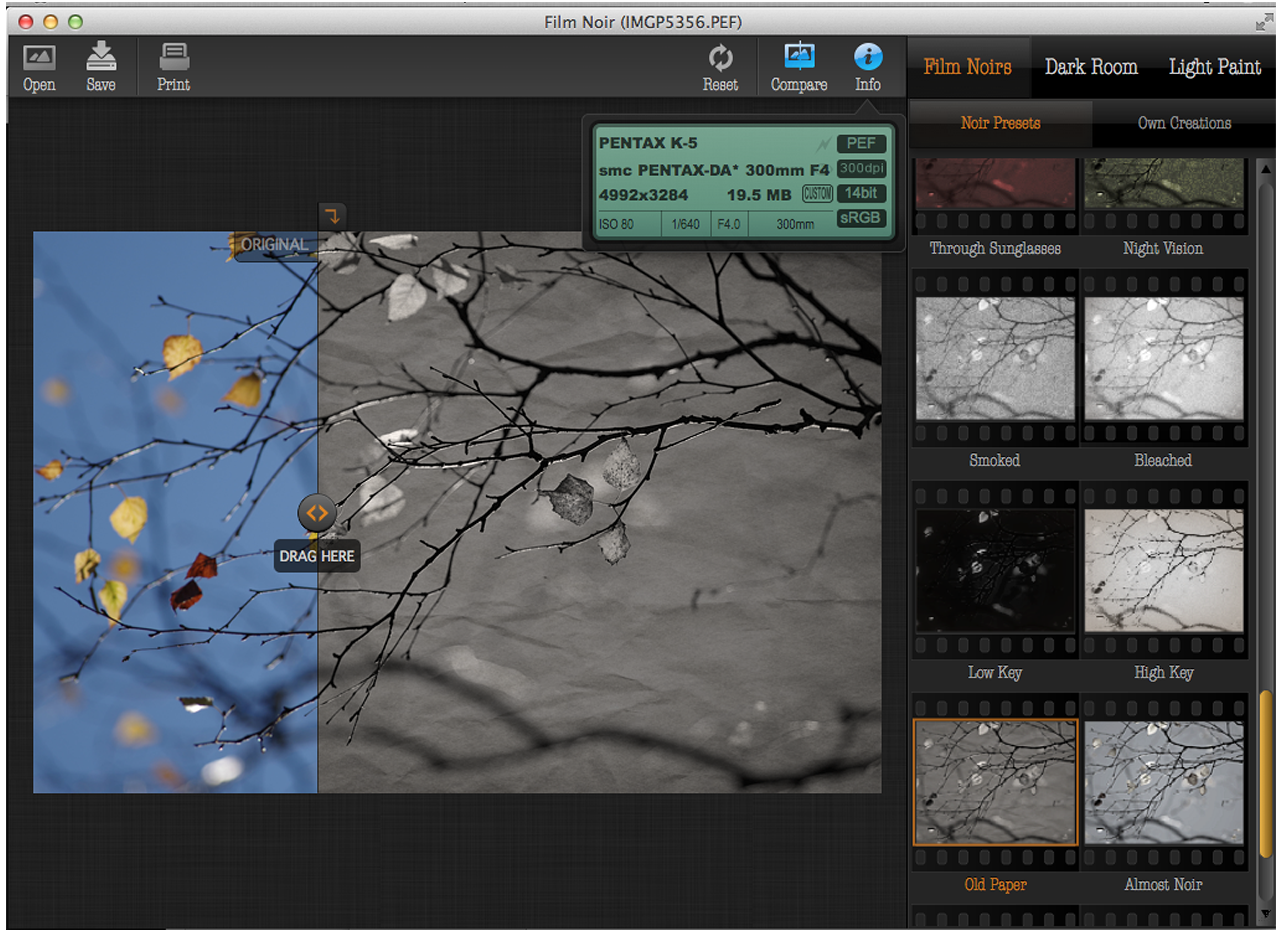
Task: Switch to the Dark Room tab
Action: coord(1091,67)
